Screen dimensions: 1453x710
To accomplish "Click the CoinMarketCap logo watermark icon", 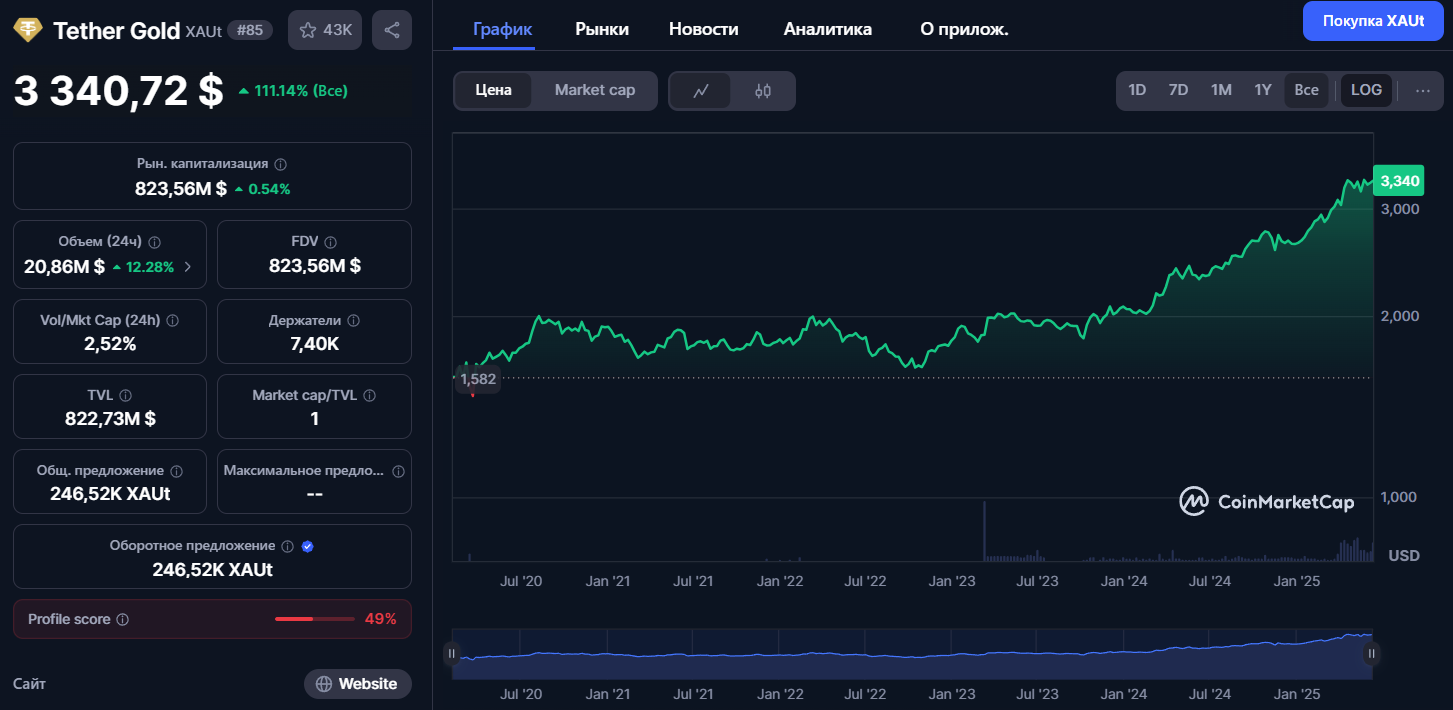I will pyautogui.click(x=1193, y=501).
